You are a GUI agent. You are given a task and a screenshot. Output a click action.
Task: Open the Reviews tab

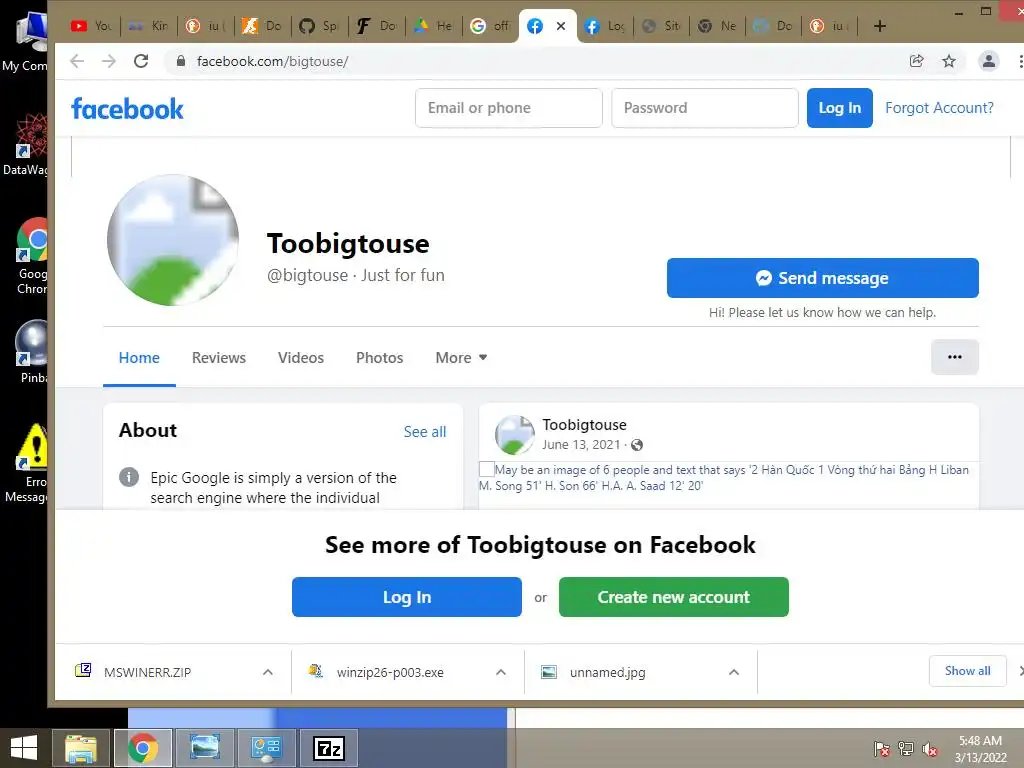click(219, 358)
